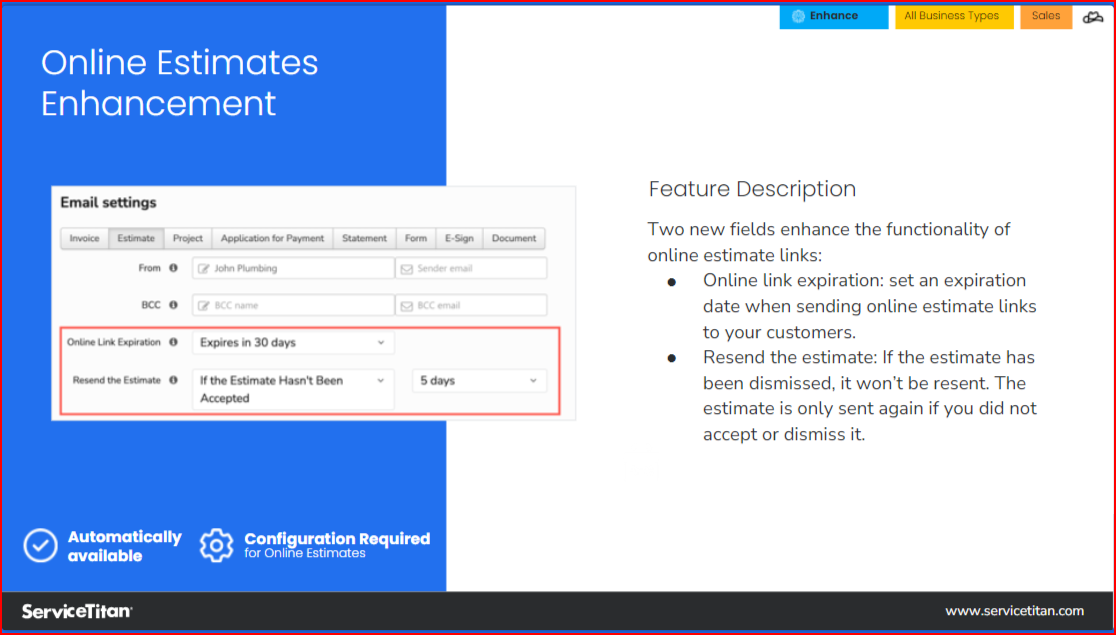
Task: Click the edit icon in John Plumbing field
Action: 204,268
